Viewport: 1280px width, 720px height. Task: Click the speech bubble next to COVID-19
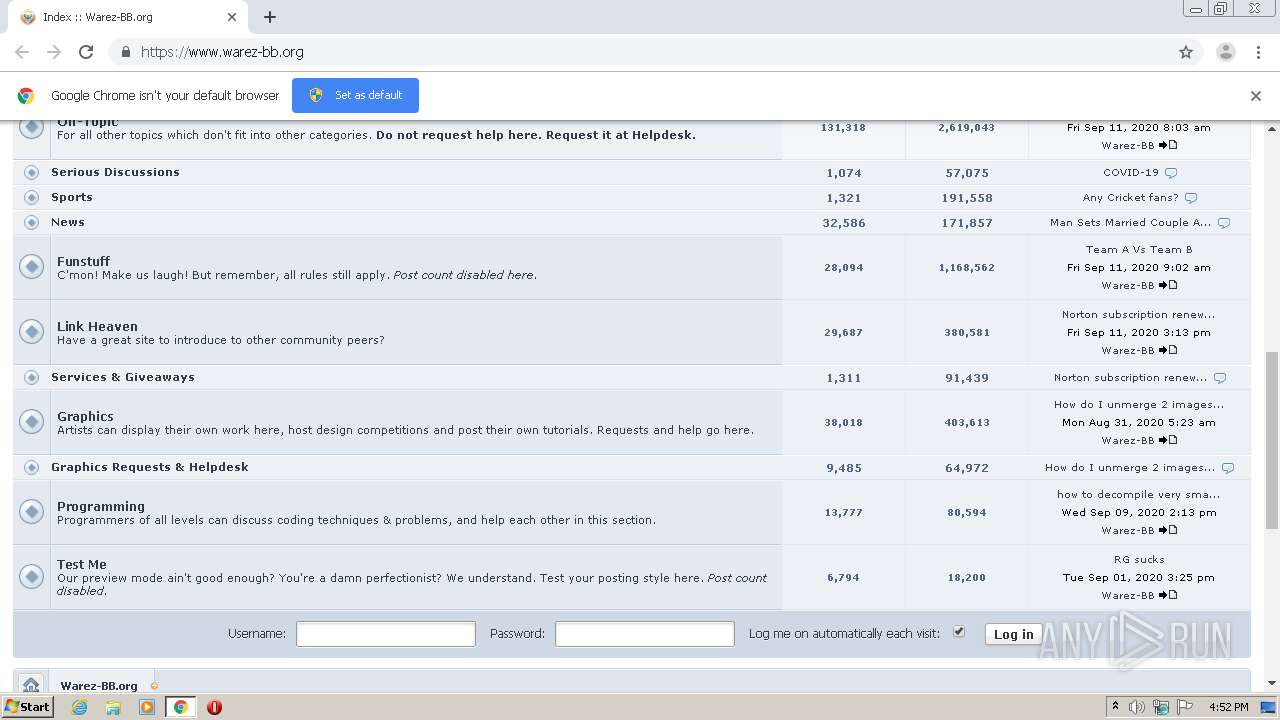[1171, 173]
